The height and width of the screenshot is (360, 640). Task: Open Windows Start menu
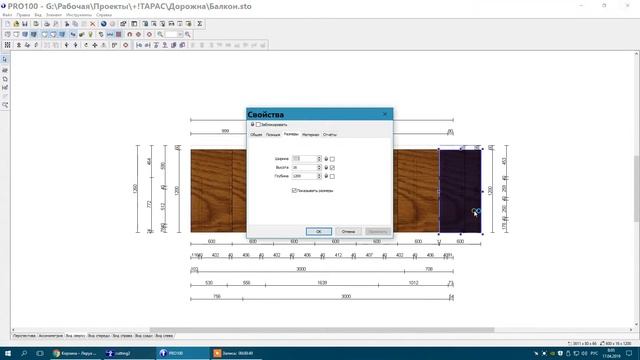coord(8,353)
